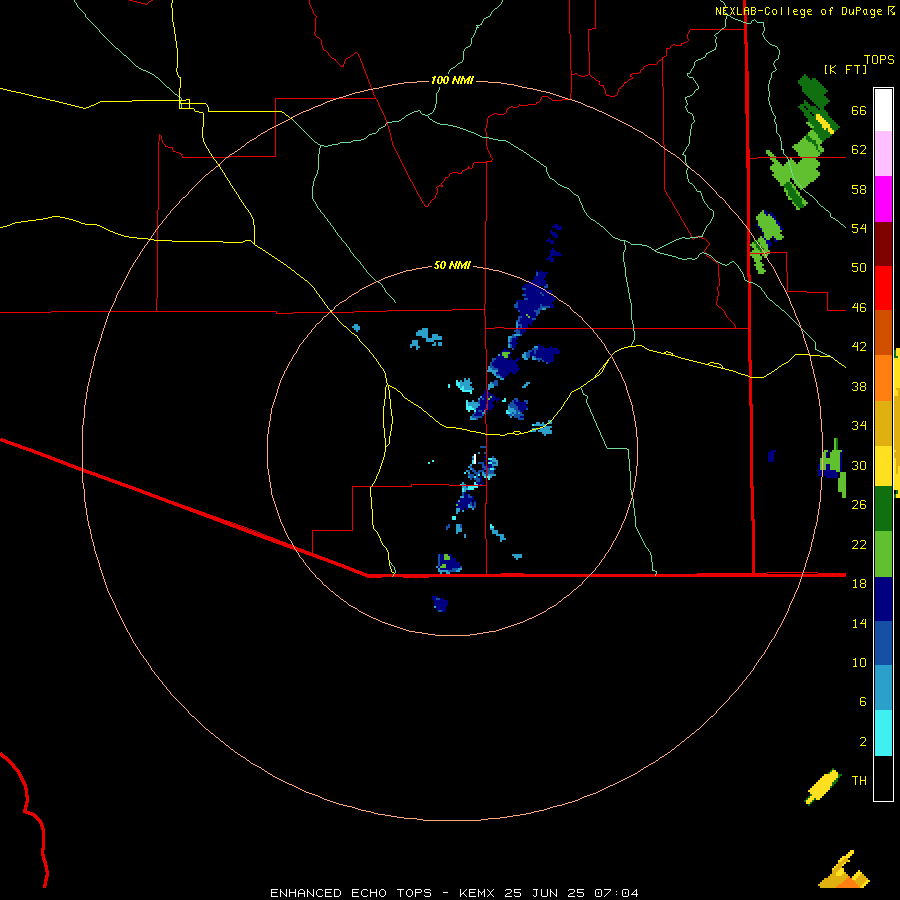Click the magenta legend swatch
Viewport: 900px width, 900px height.
click(883, 199)
